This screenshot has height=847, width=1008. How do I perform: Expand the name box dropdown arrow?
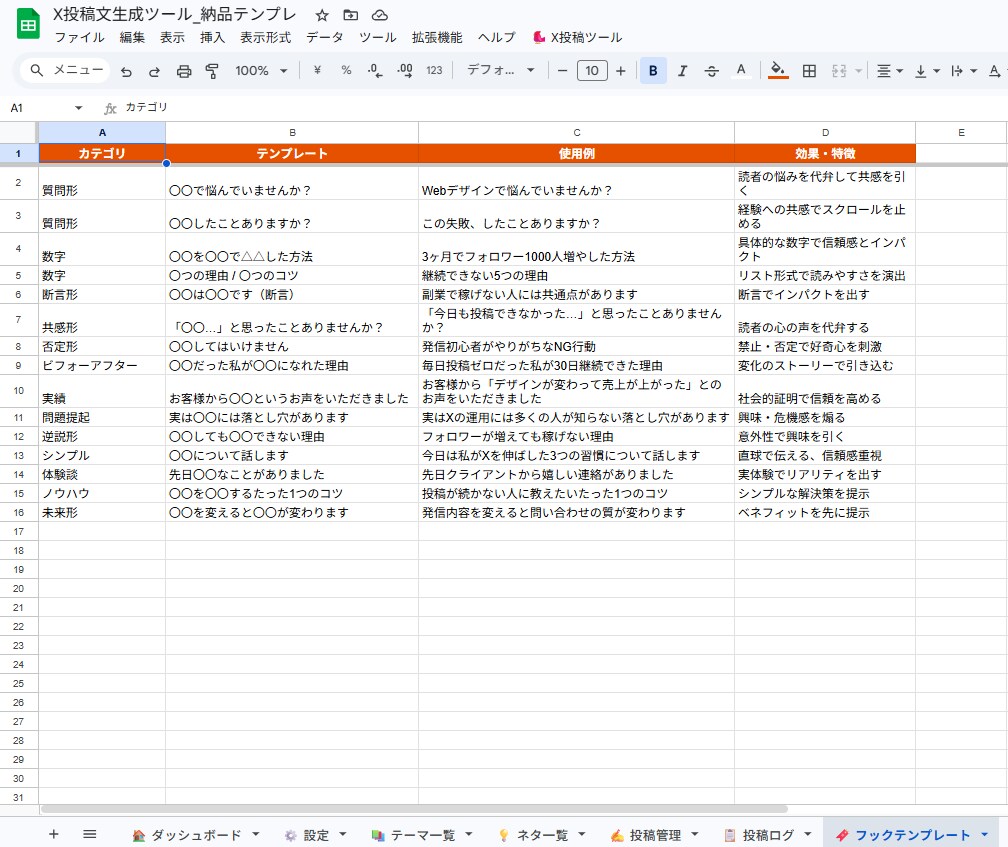click(78, 108)
